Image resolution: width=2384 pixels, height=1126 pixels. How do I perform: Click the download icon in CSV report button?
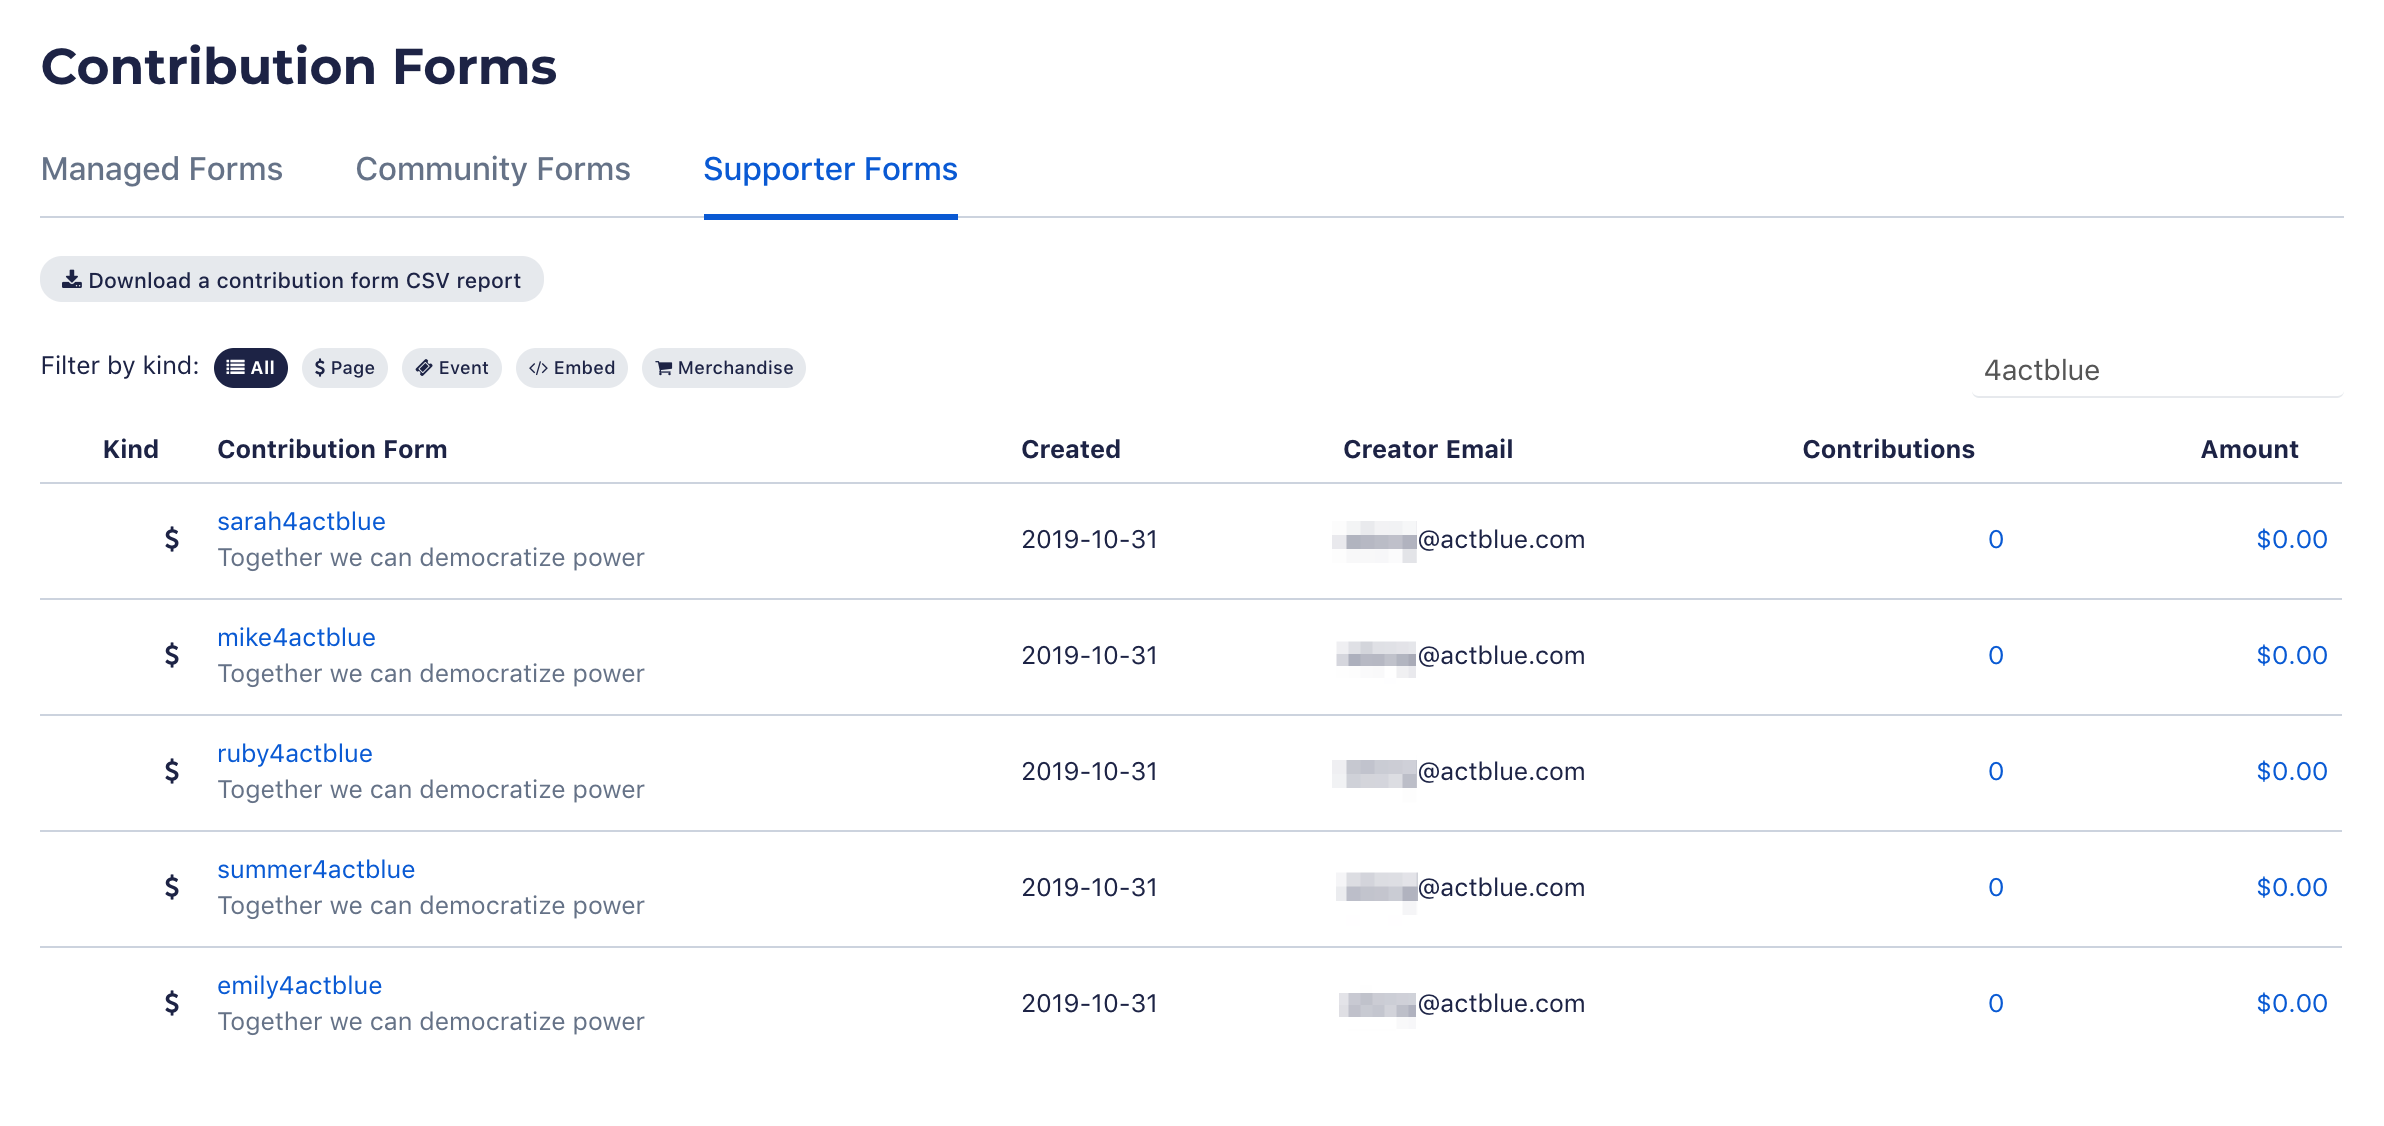click(x=72, y=280)
